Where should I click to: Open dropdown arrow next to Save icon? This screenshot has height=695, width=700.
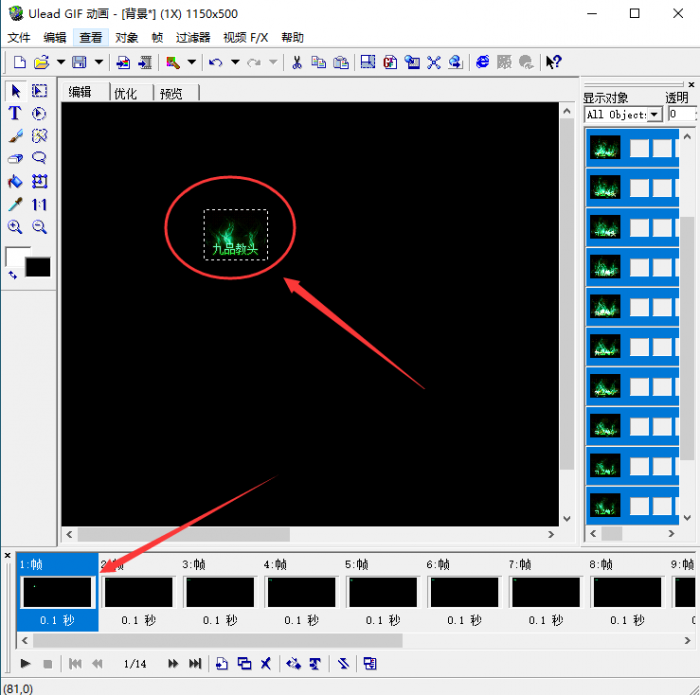pyautogui.click(x=98, y=62)
